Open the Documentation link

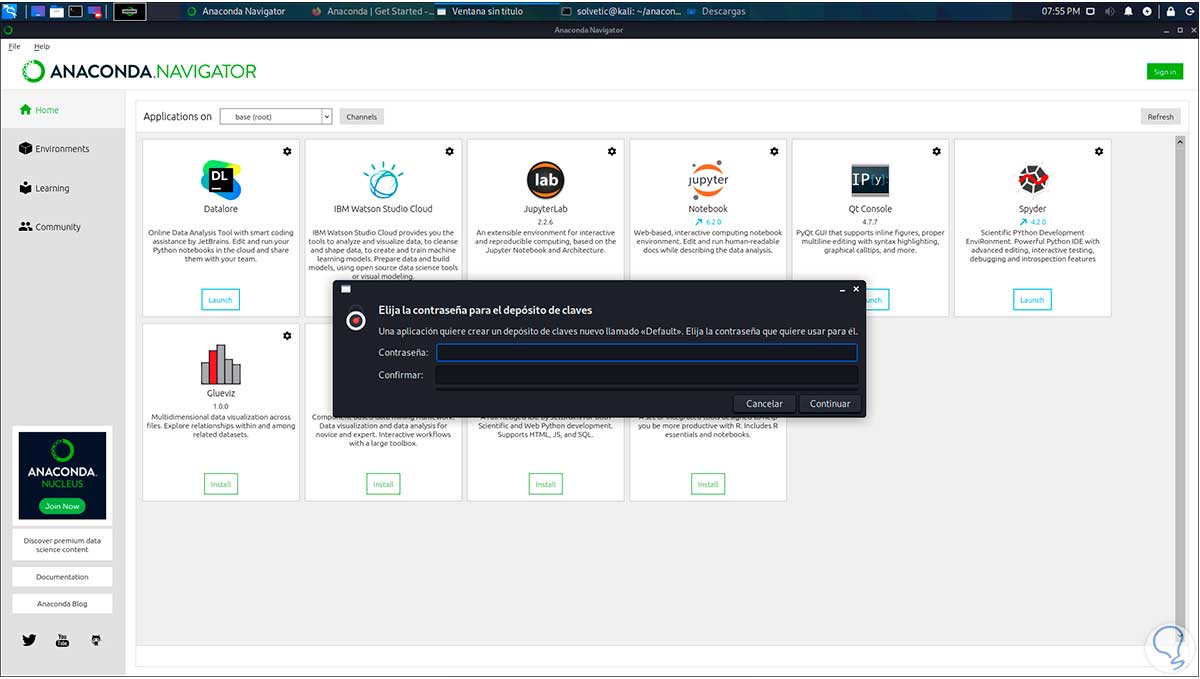pos(62,577)
